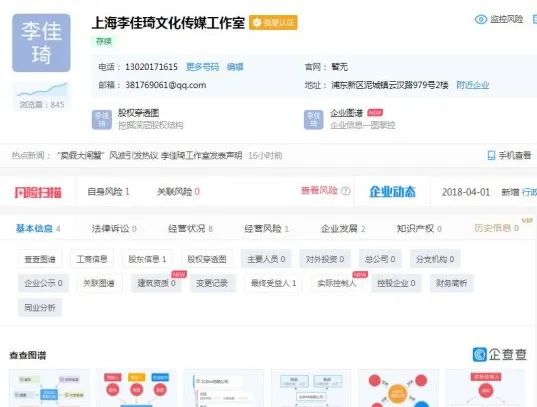The image size is (537, 407).
Task: Click the 工商信息 button
Action: (x=92, y=259)
